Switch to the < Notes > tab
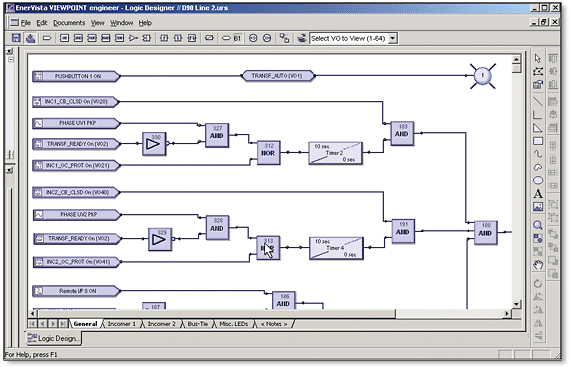570x367 pixels. [274, 324]
